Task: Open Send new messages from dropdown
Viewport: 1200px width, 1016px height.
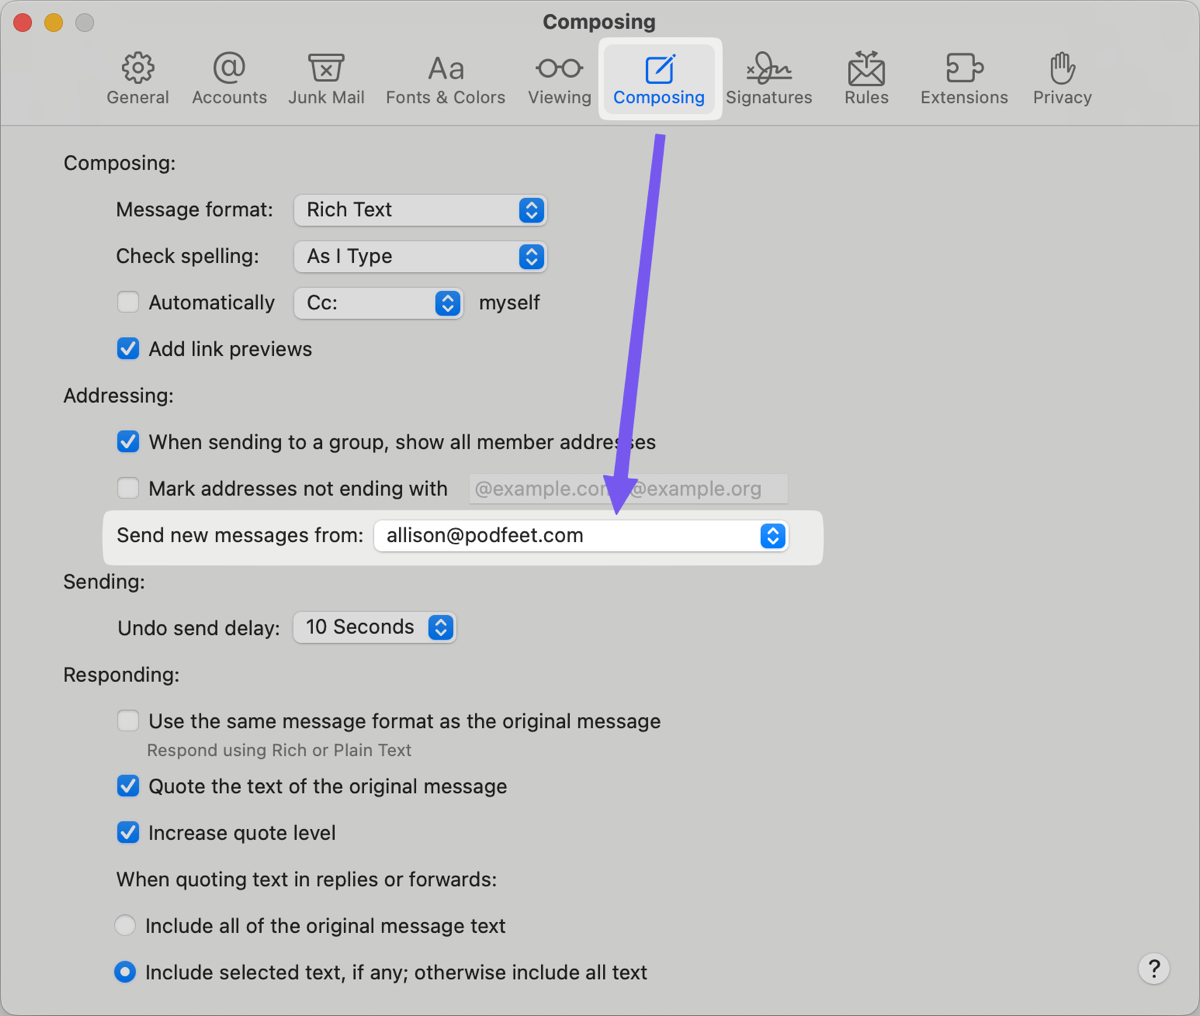Action: (x=580, y=536)
